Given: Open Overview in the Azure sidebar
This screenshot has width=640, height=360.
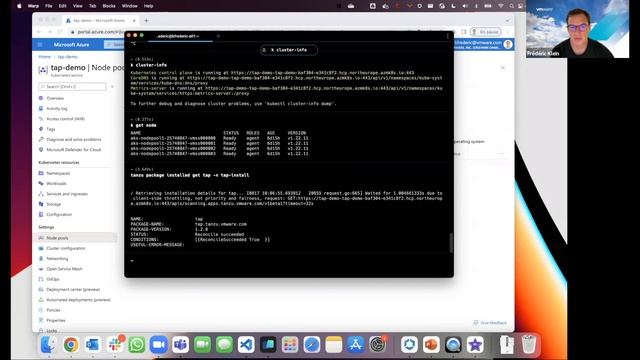Looking at the screenshot, I should pyautogui.click(x=55, y=98).
